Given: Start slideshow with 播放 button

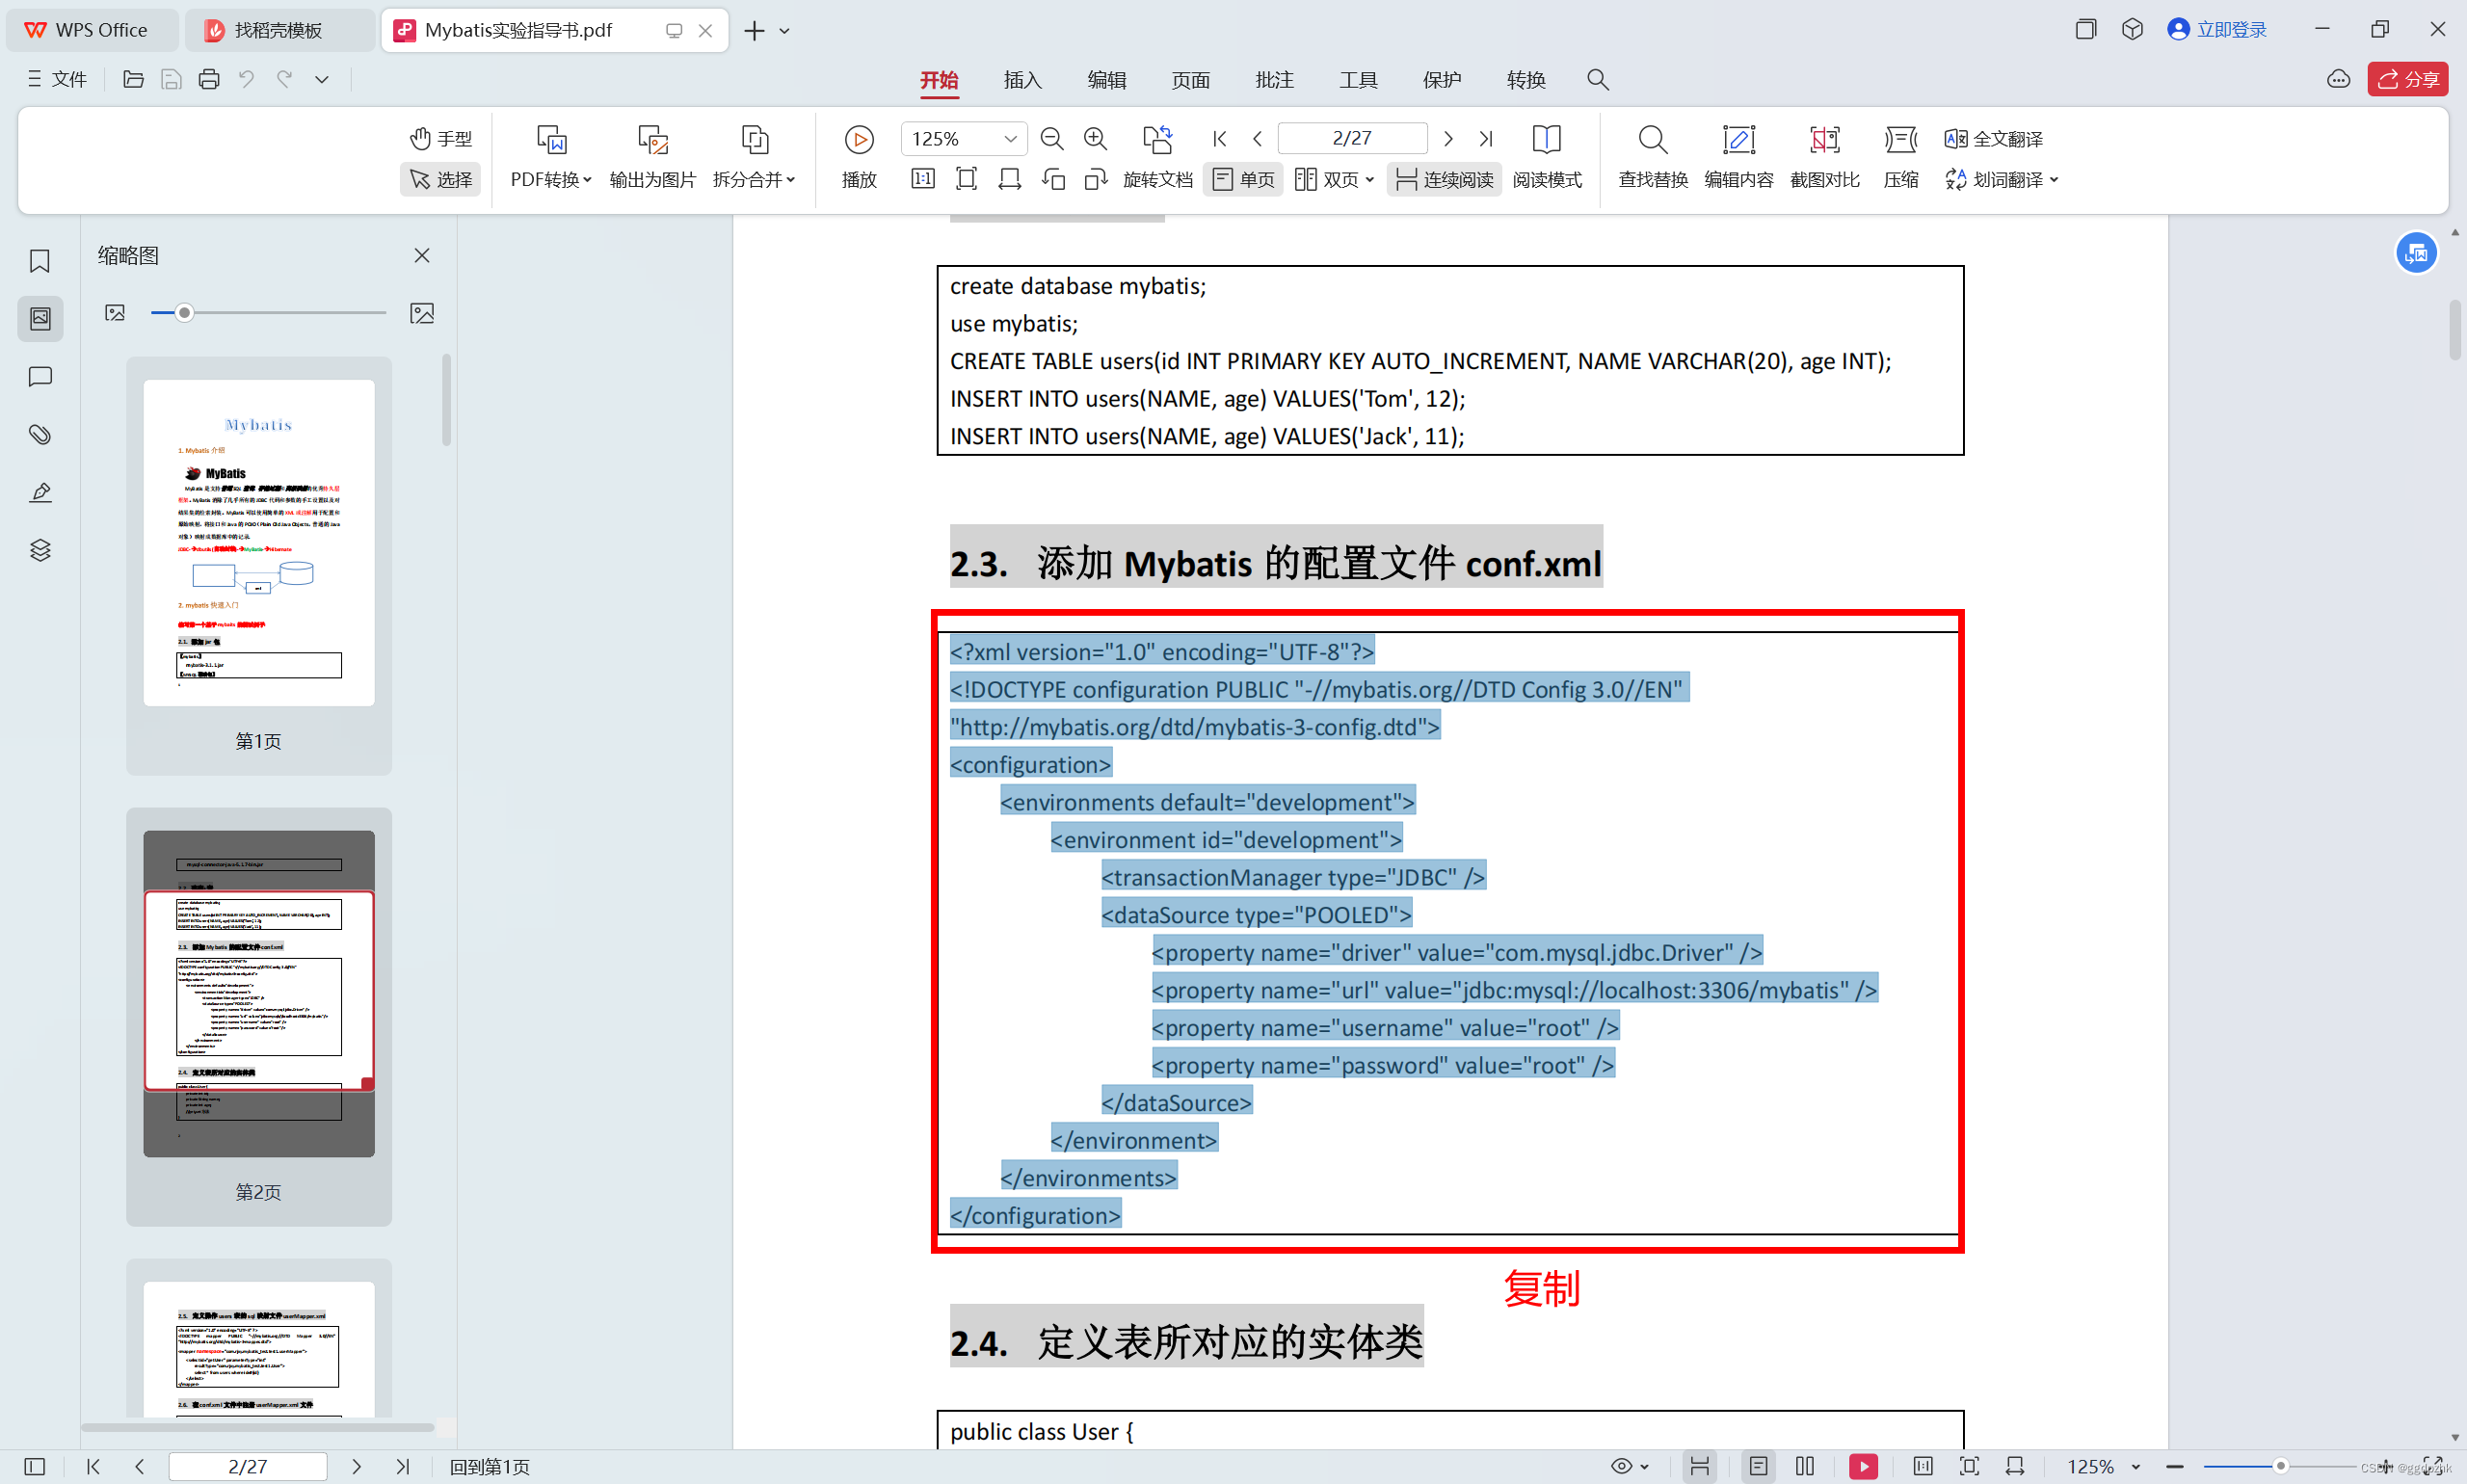Looking at the screenshot, I should (x=859, y=157).
